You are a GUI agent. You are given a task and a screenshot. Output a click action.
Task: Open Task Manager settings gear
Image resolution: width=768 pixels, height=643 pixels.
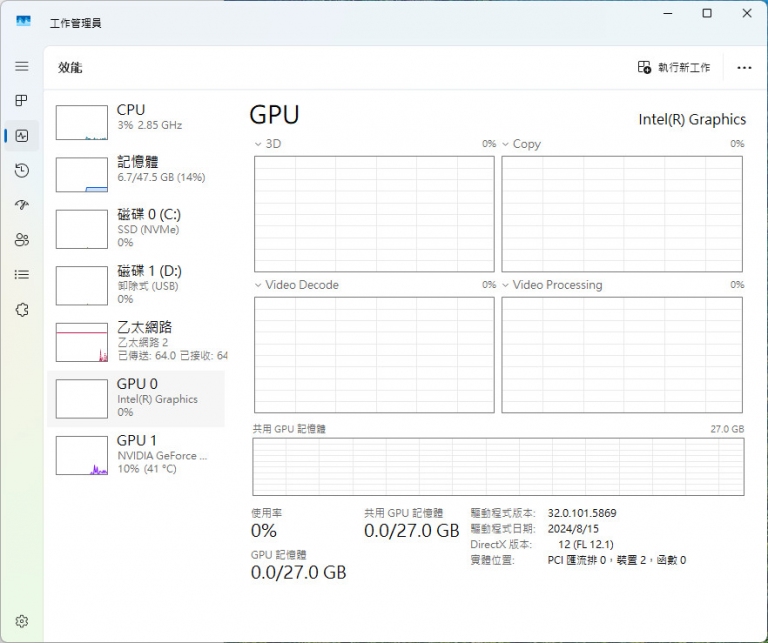[x=22, y=621]
